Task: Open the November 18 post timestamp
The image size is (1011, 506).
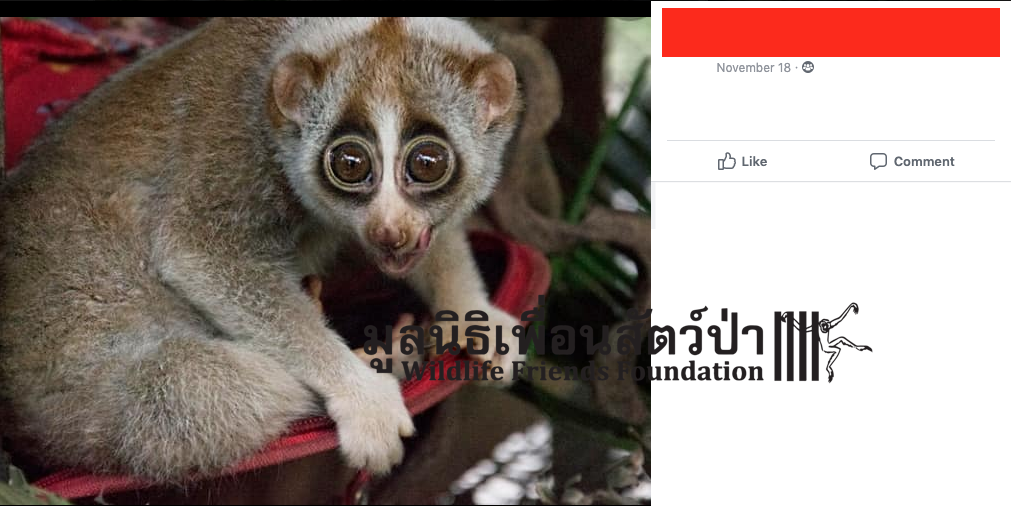Action: click(x=753, y=68)
